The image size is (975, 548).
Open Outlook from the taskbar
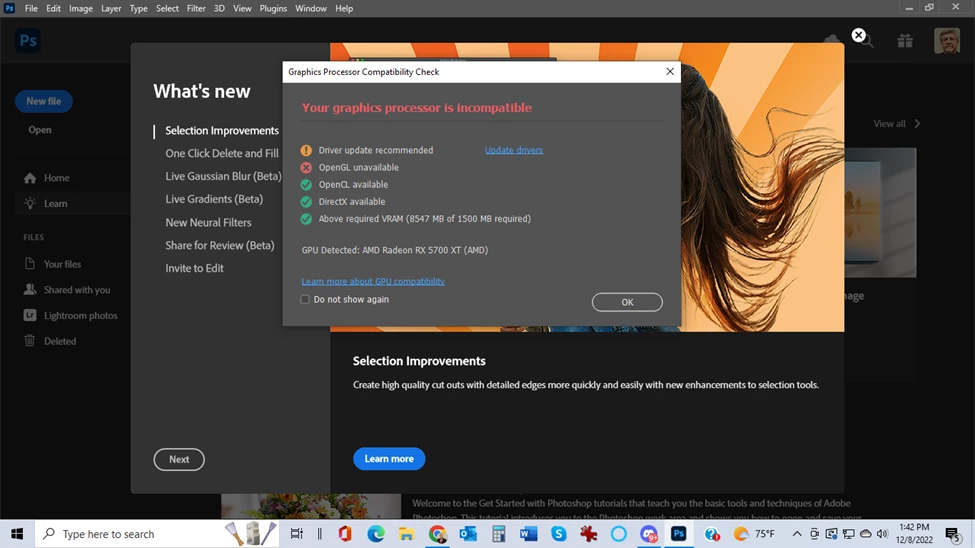click(x=468, y=534)
